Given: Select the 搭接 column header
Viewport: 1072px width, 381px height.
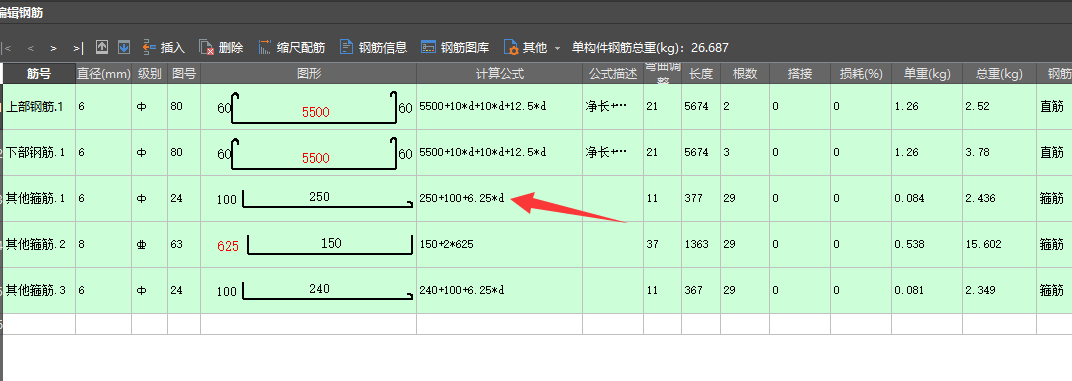Looking at the screenshot, I should click(x=799, y=74).
